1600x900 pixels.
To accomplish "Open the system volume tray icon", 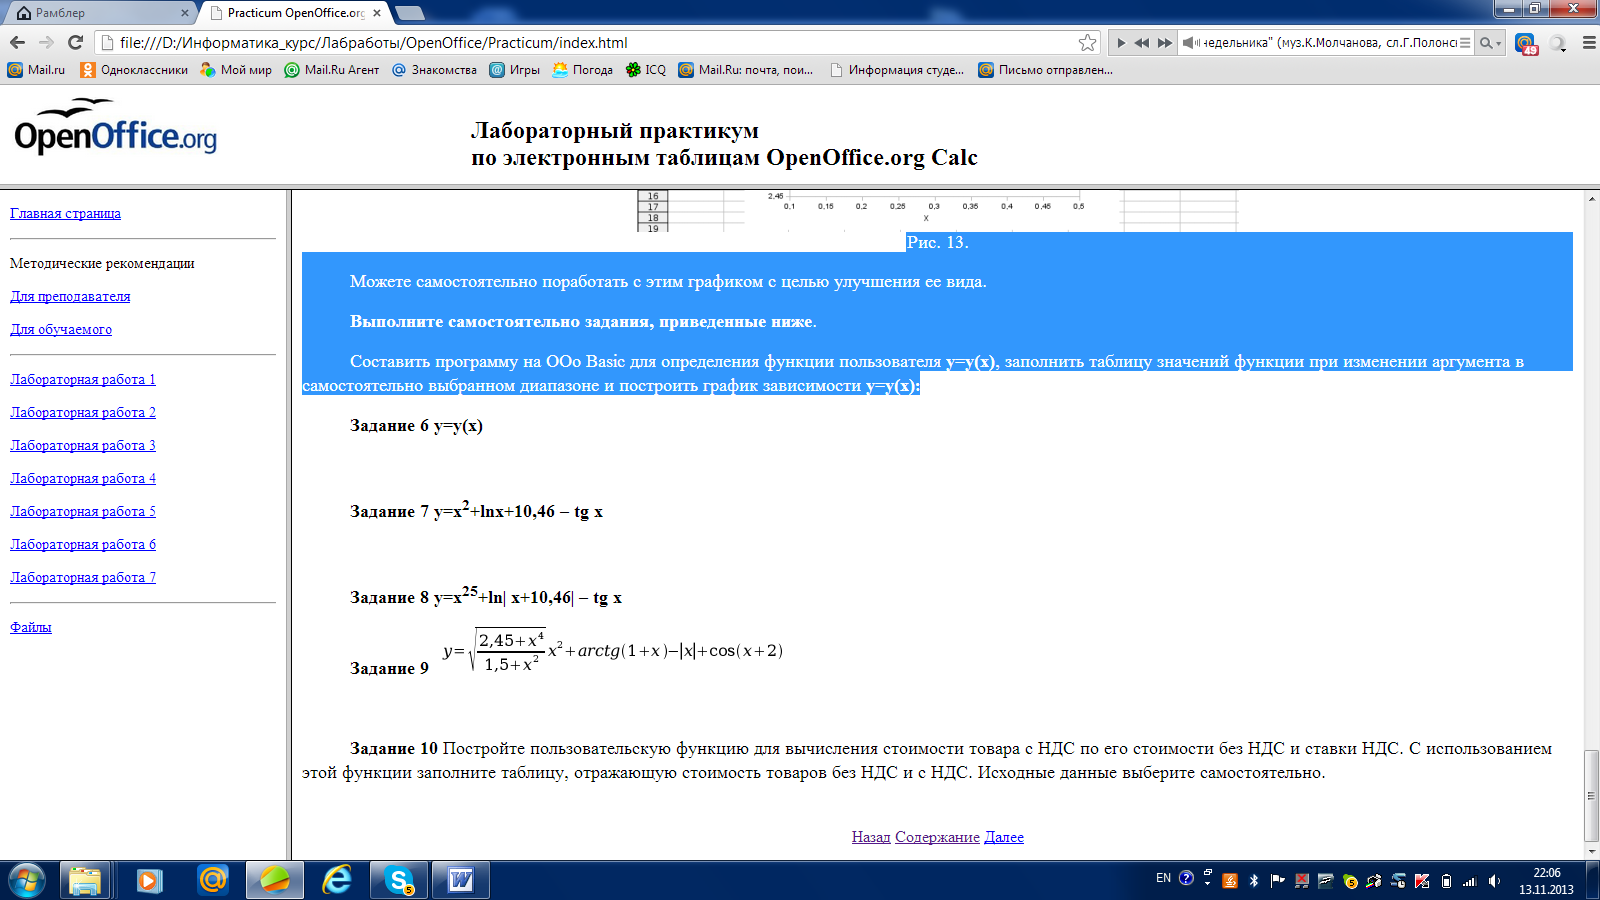I will (1494, 881).
